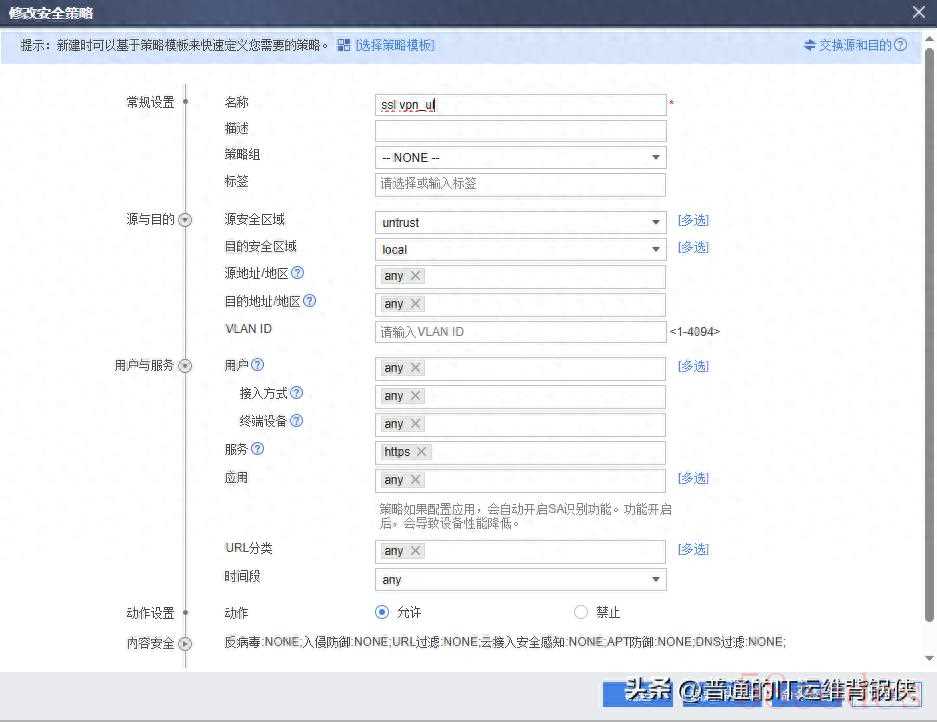The image size is (937, 722).
Task: Open the 策略组 dropdown
Action: (x=656, y=158)
